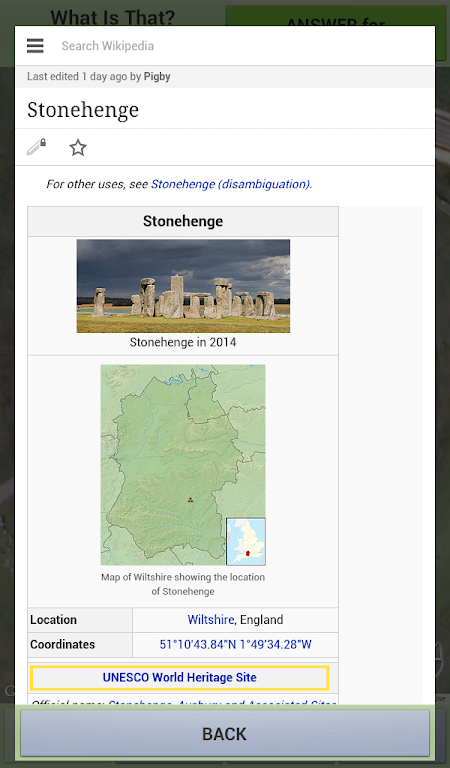Open the England inset map

coord(246,541)
